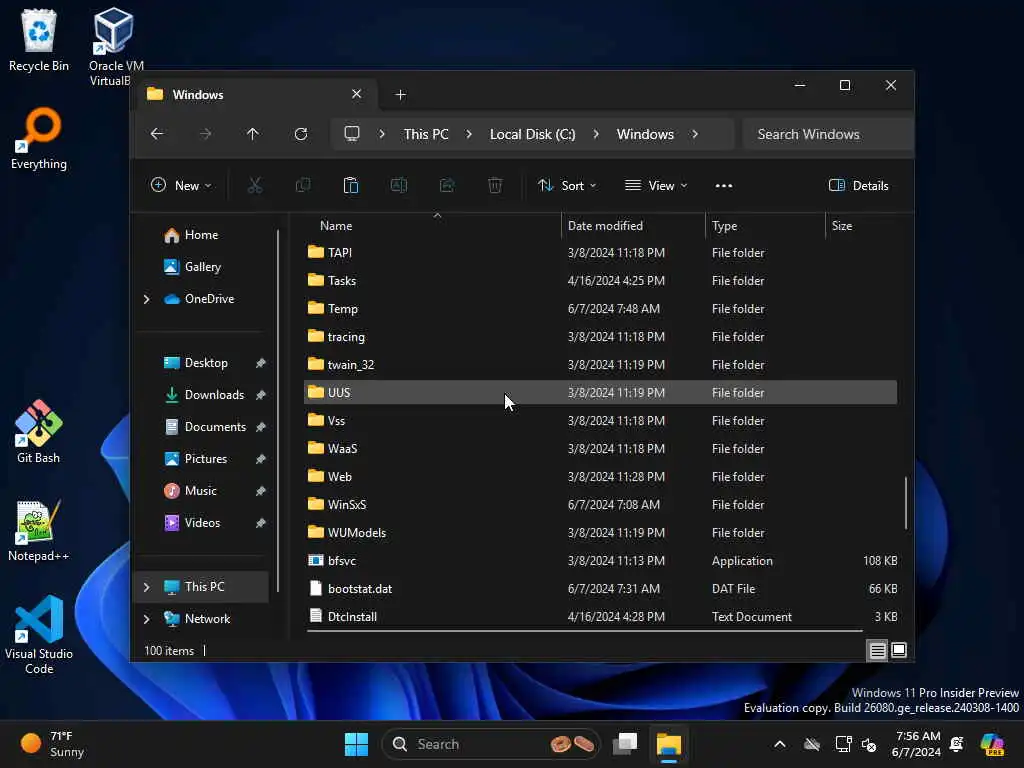Open Downloads in navigation pane
The height and width of the screenshot is (768, 1024).
(214, 395)
